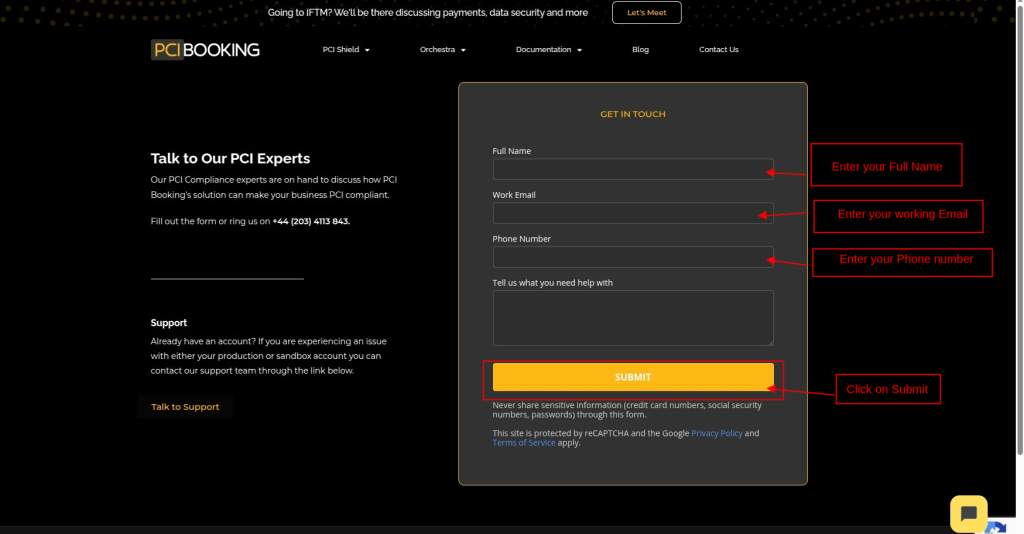Image resolution: width=1024 pixels, height=534 pixels.
Task: Open the Orchestra dropdown menu
Action: 442,50
